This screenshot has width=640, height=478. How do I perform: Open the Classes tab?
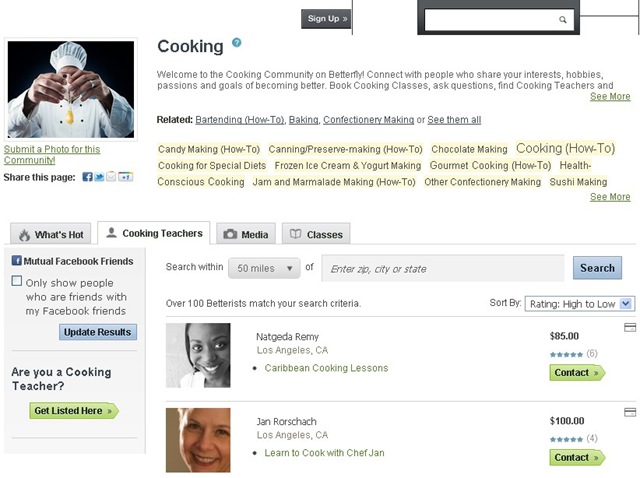tap(316, 234)
